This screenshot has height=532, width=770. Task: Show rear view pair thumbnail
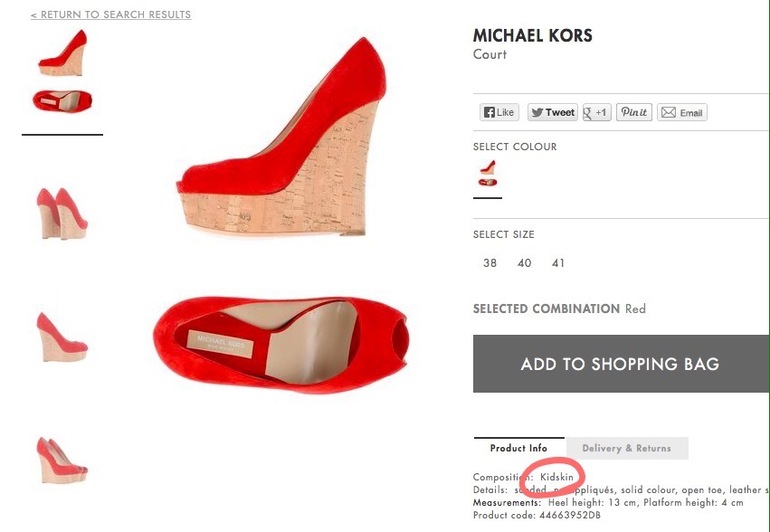click(61, 212)
